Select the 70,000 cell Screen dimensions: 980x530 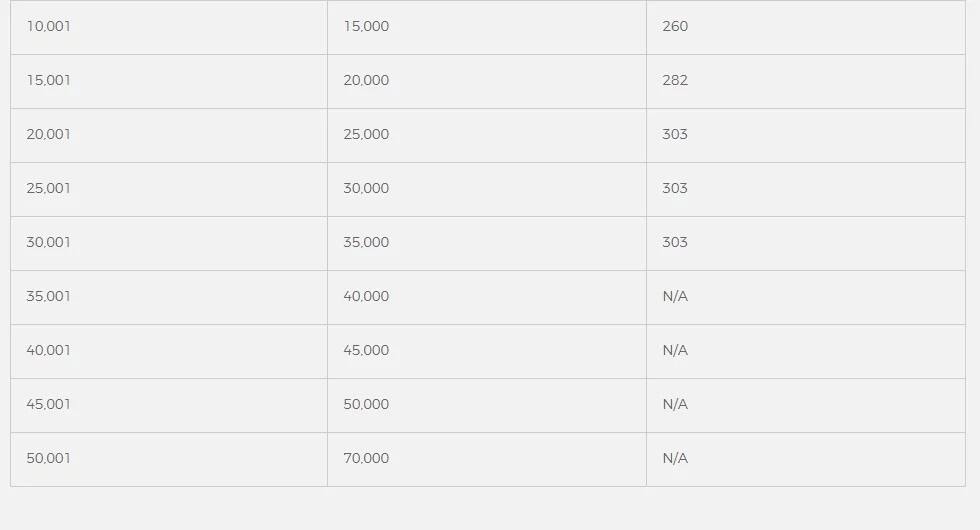[487, 459]
